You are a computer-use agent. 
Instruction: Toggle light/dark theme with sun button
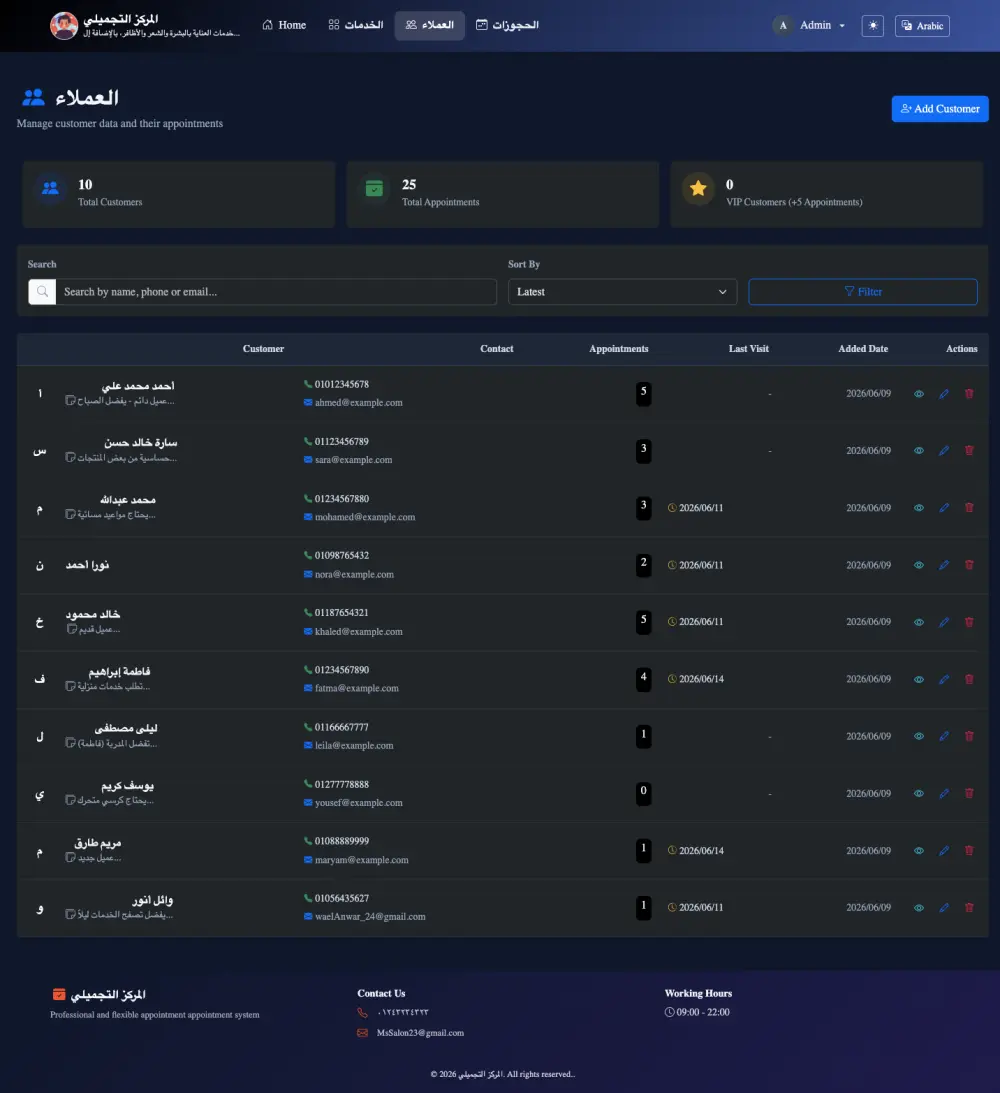pyautogui.click(x=872, y=26)
